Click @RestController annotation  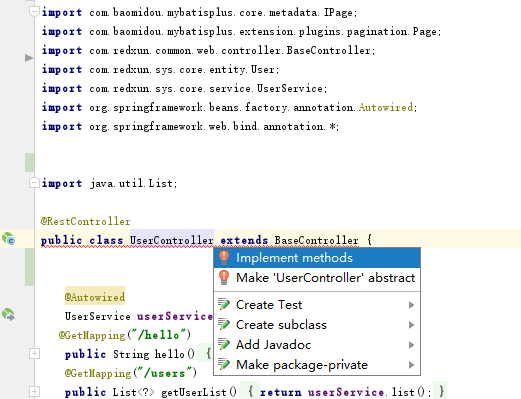[85, 221]
